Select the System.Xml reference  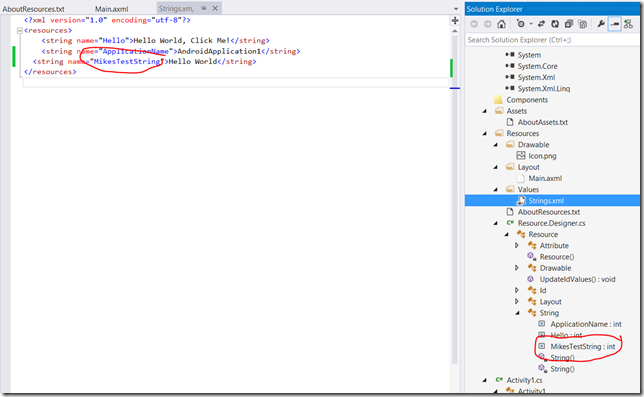536,78
